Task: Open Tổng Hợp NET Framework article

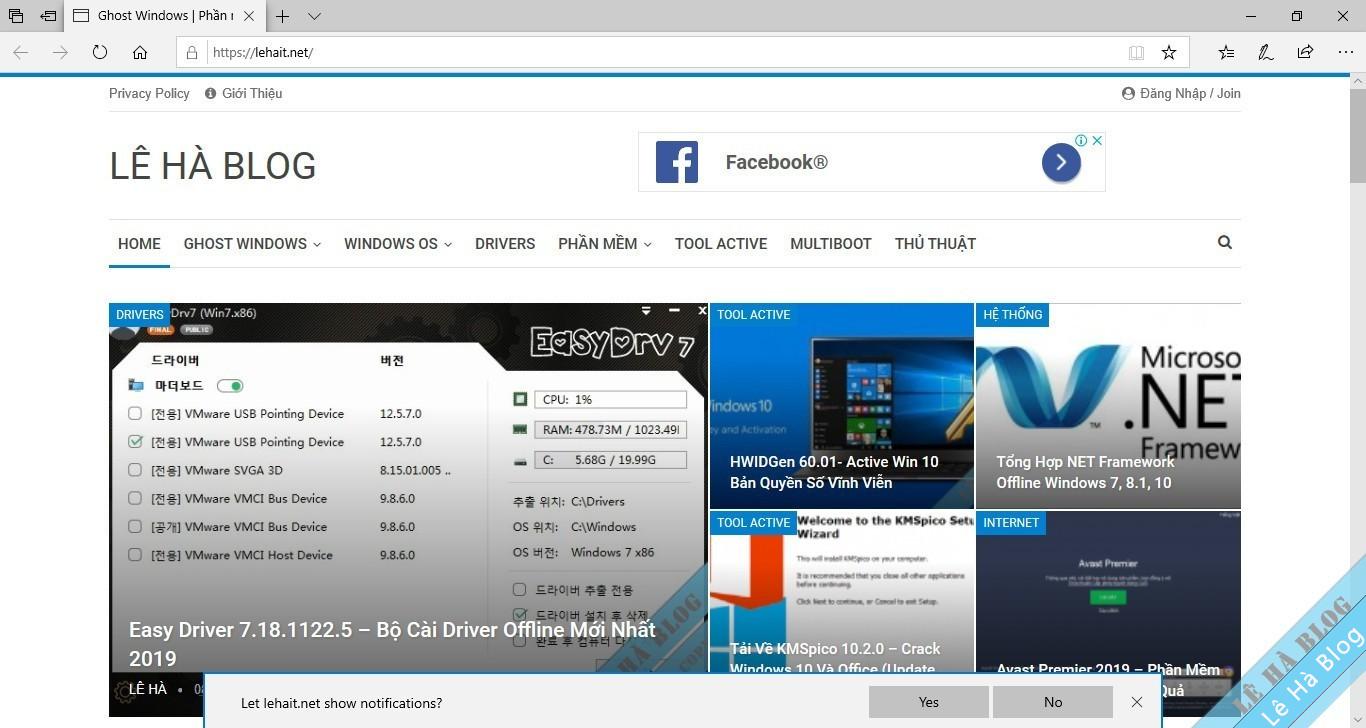Action: pyautogui.click(x=1085, y=472)
